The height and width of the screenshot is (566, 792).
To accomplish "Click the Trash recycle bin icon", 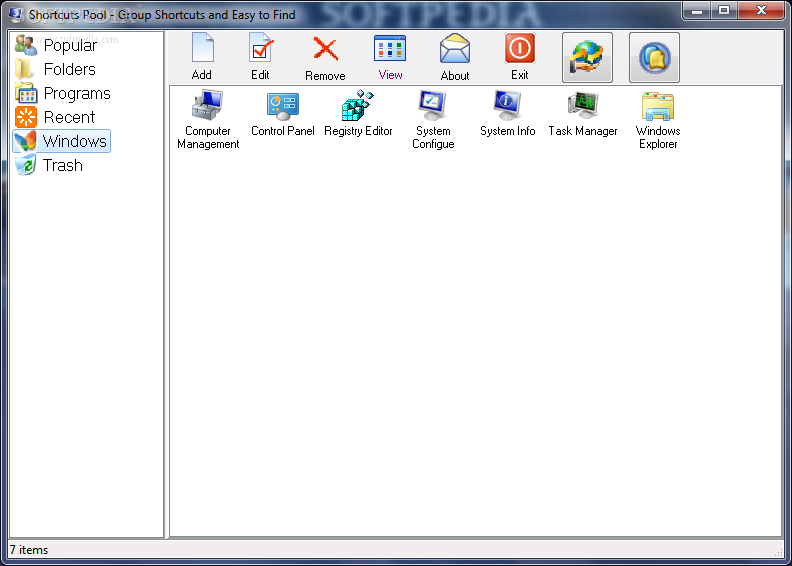I will (26, 165).
